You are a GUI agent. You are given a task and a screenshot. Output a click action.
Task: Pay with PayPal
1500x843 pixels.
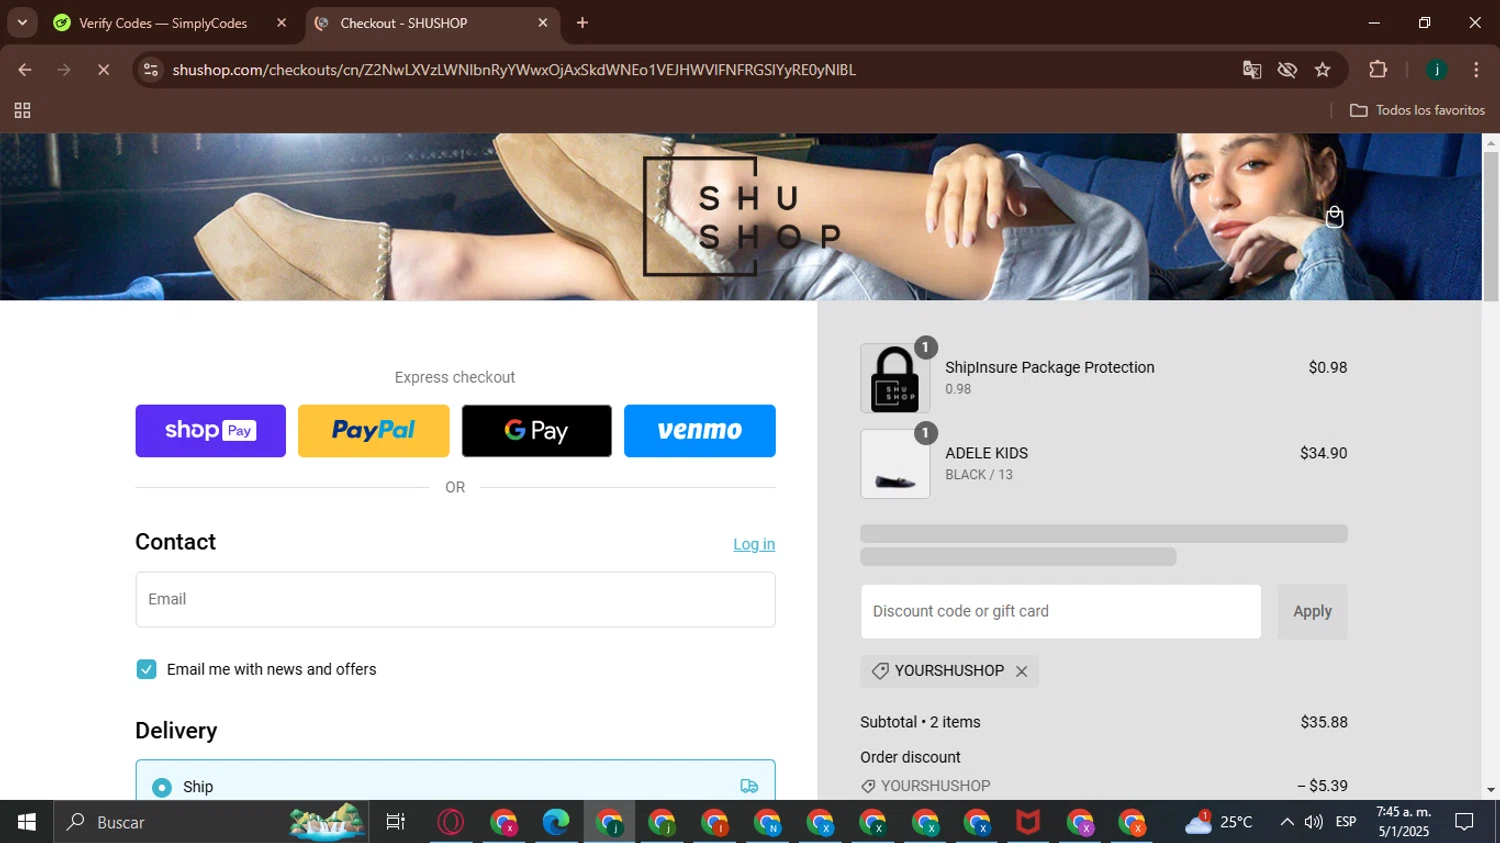374,431
